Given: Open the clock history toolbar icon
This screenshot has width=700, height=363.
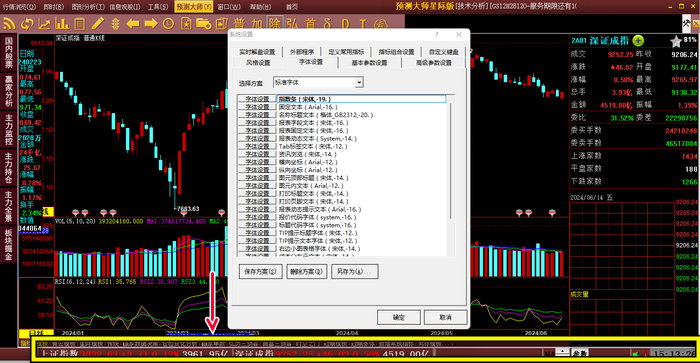Looking at the screenshot, I should click(168, 23).
